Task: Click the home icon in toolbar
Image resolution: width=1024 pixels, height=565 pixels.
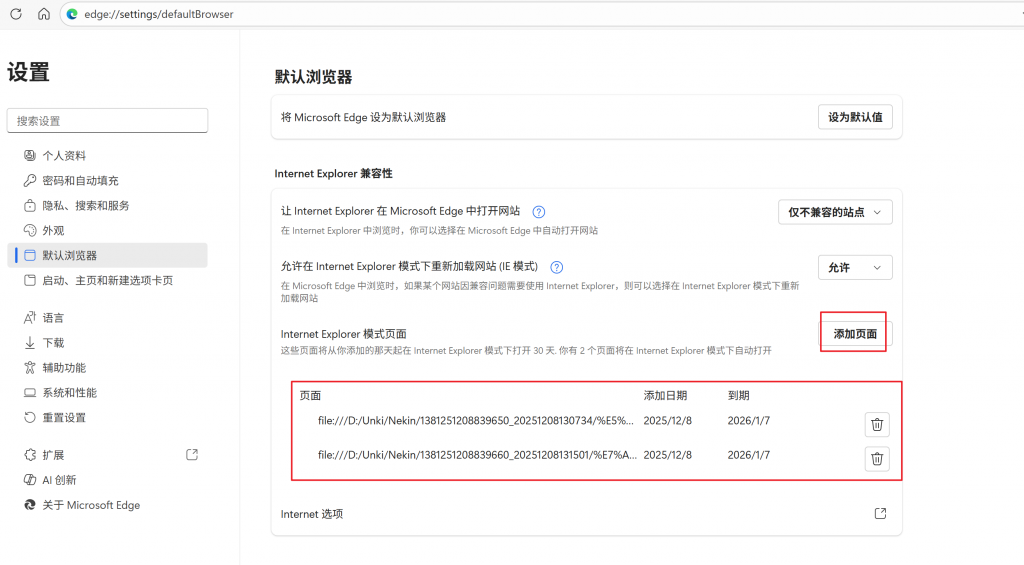Action: (x=44, y=14)
